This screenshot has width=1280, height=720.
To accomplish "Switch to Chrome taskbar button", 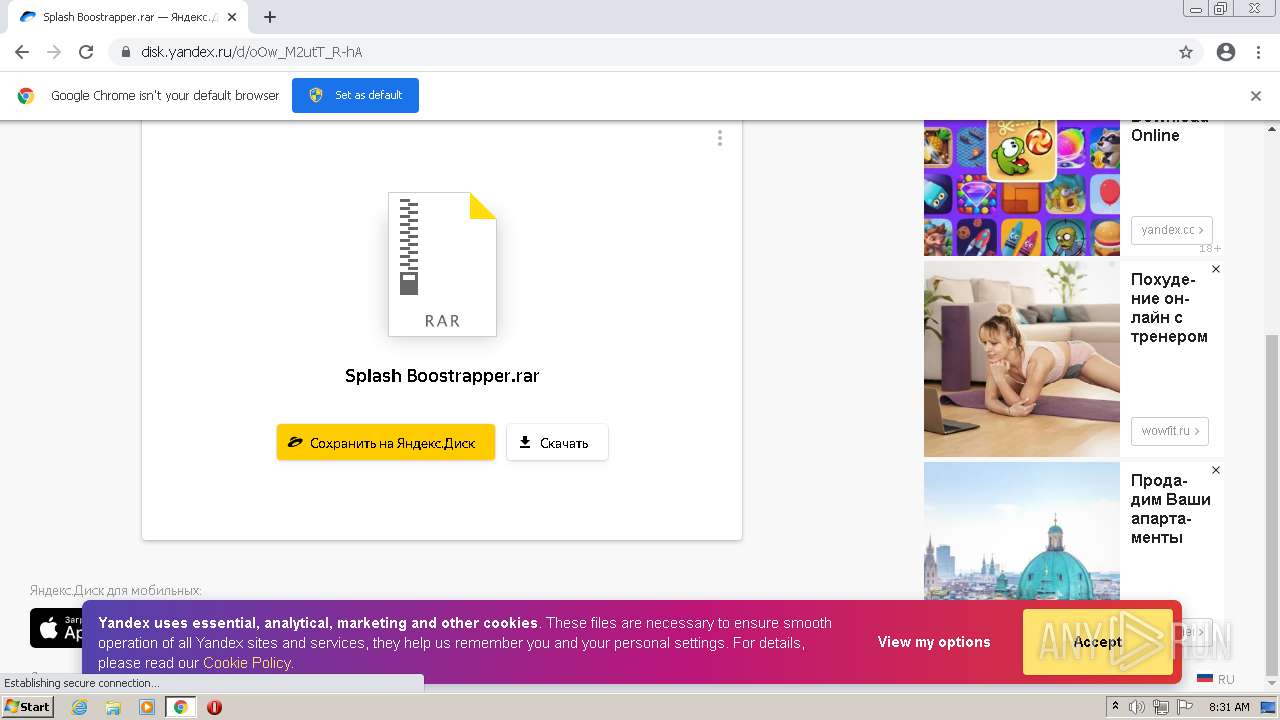I will pyautogui.click(x=181, y=707).
